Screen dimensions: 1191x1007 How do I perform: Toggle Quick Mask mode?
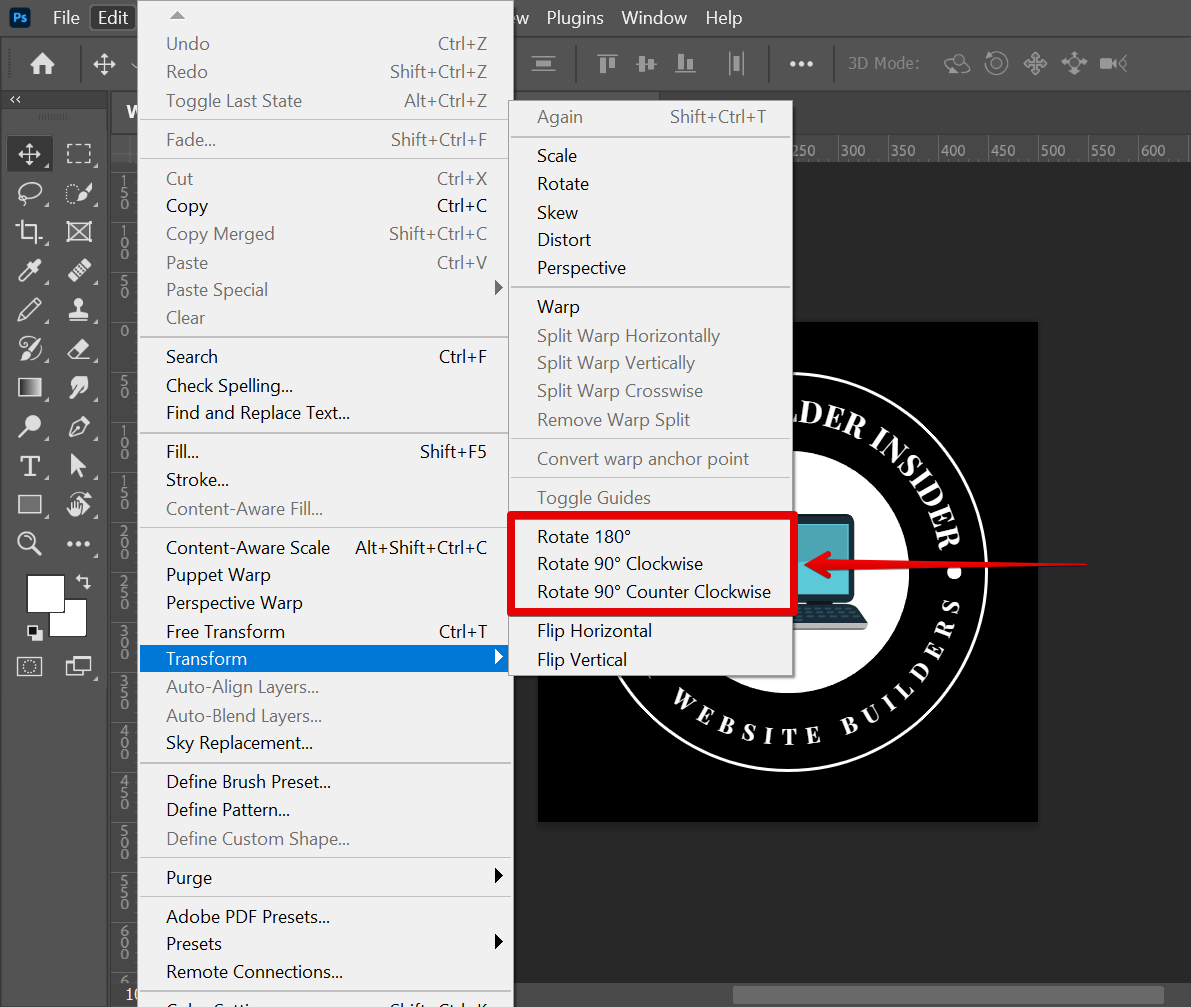click(x=30, y=666)
